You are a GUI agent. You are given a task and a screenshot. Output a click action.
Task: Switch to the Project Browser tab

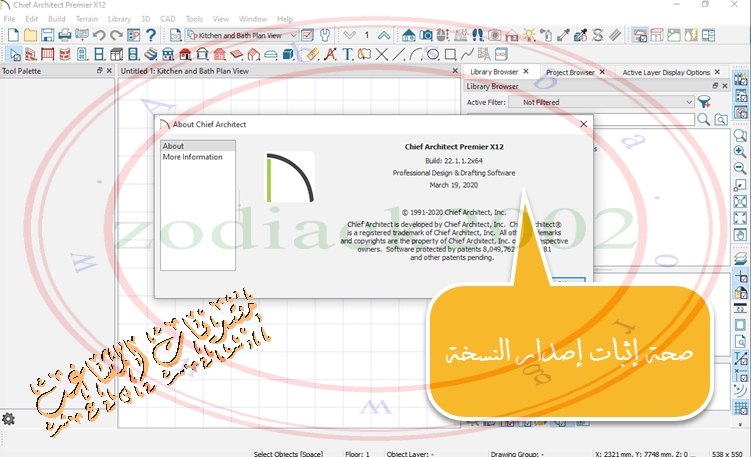570,72
